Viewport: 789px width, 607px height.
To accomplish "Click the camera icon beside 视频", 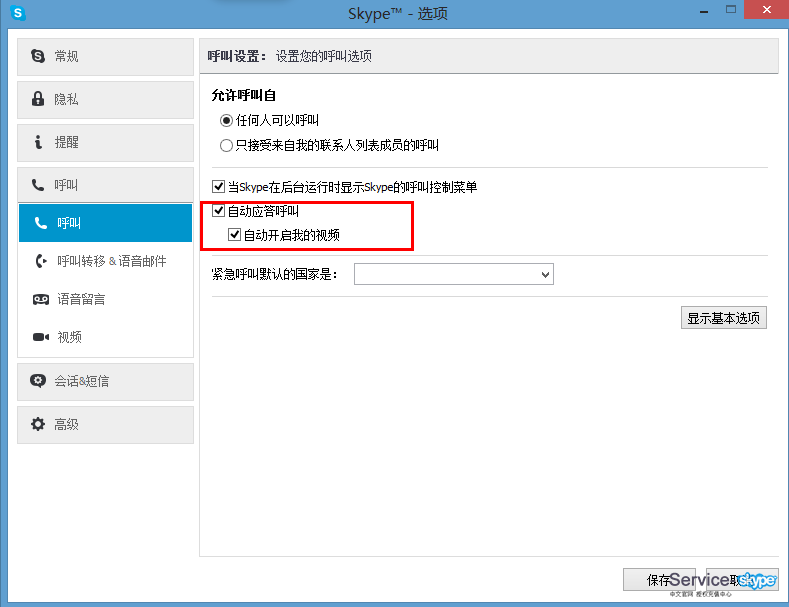I will [x=41, y=337].
